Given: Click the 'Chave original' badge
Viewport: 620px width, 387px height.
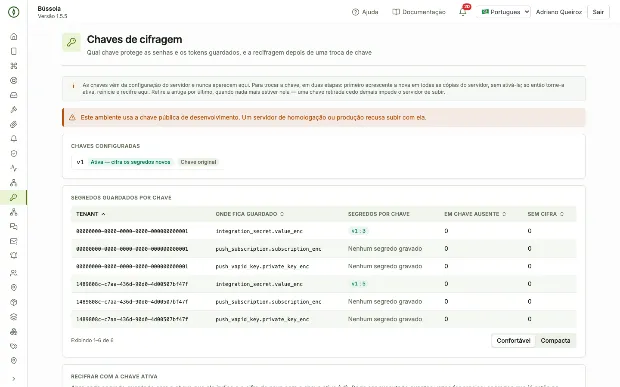Looking at the screenshot, I should coord(198,162).
